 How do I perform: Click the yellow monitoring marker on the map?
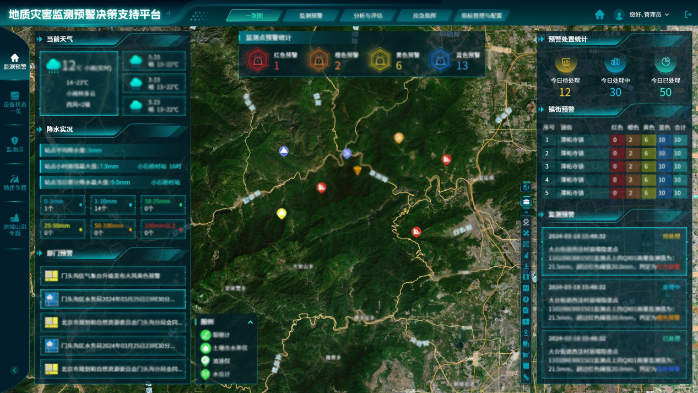tap(281, 214)
